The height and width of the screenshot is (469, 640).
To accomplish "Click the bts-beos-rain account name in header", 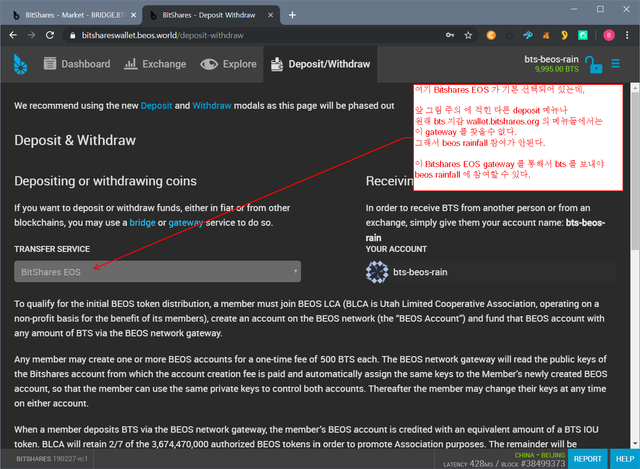I will pos(551,59).
